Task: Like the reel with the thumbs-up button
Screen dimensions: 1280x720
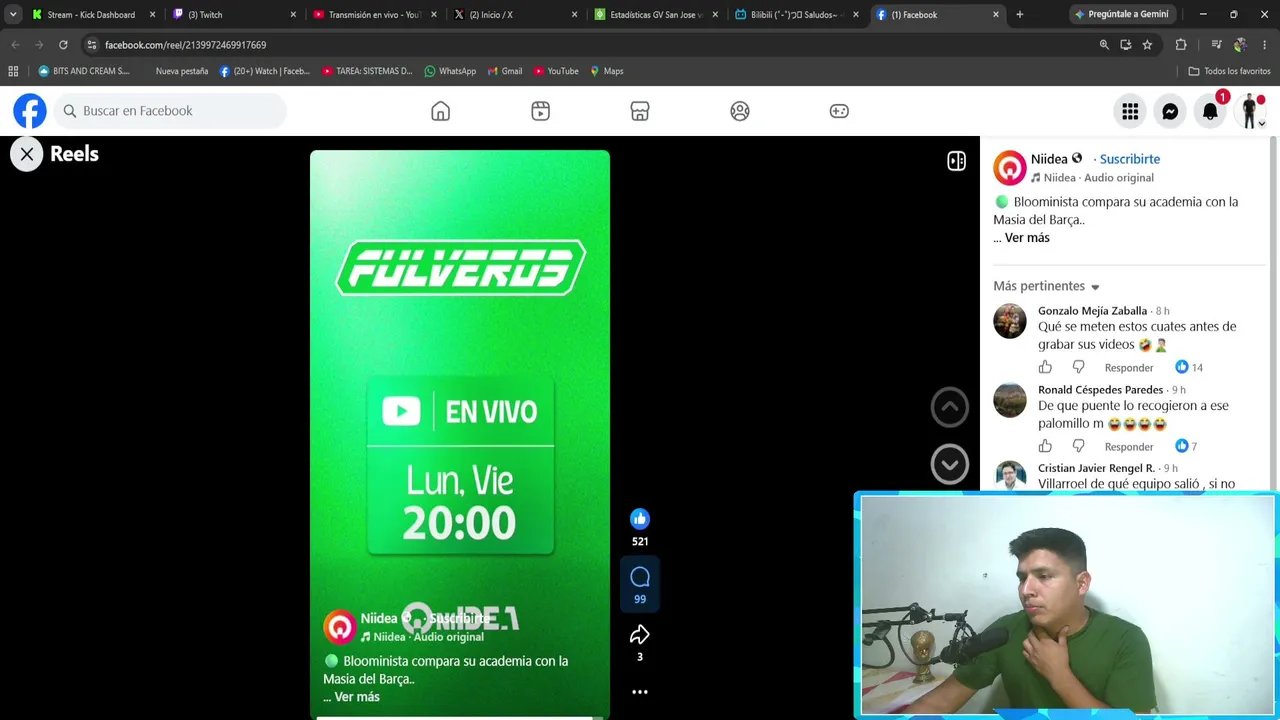Action: coord(640,519)
